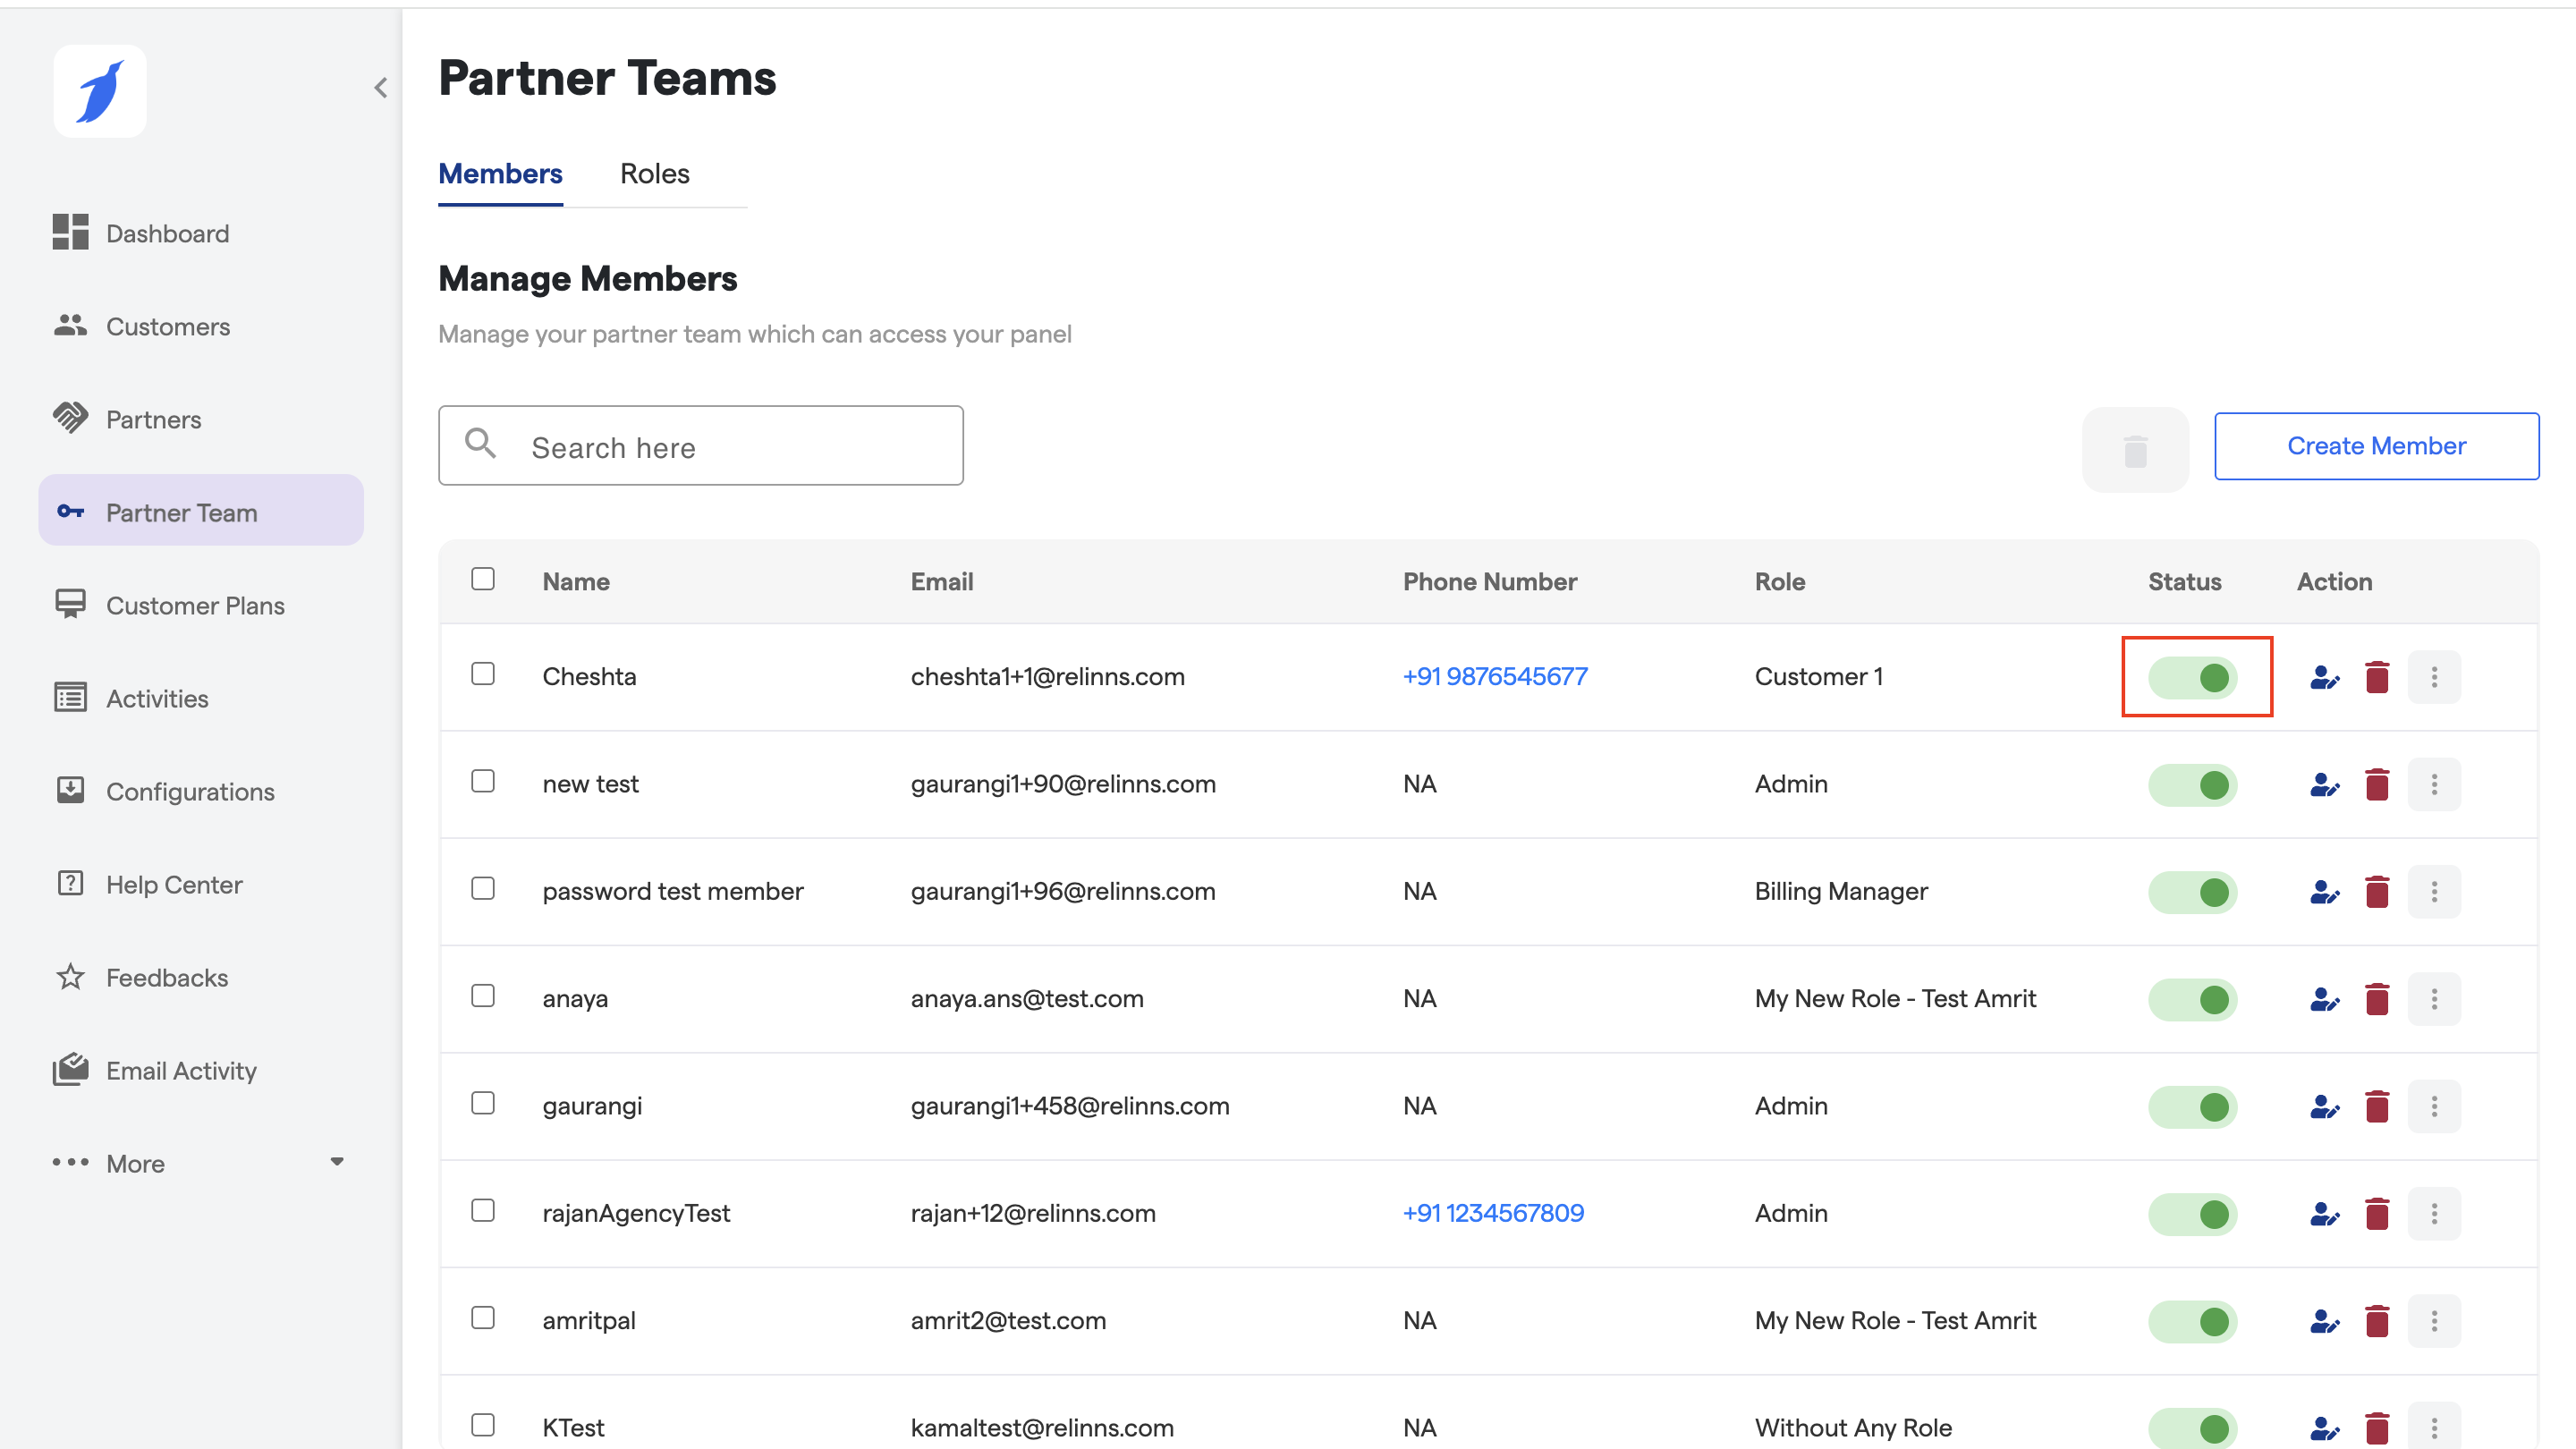Delete the 'new test' member via trash icon
2576x1449 pixels.
[x=2377, y=784]
